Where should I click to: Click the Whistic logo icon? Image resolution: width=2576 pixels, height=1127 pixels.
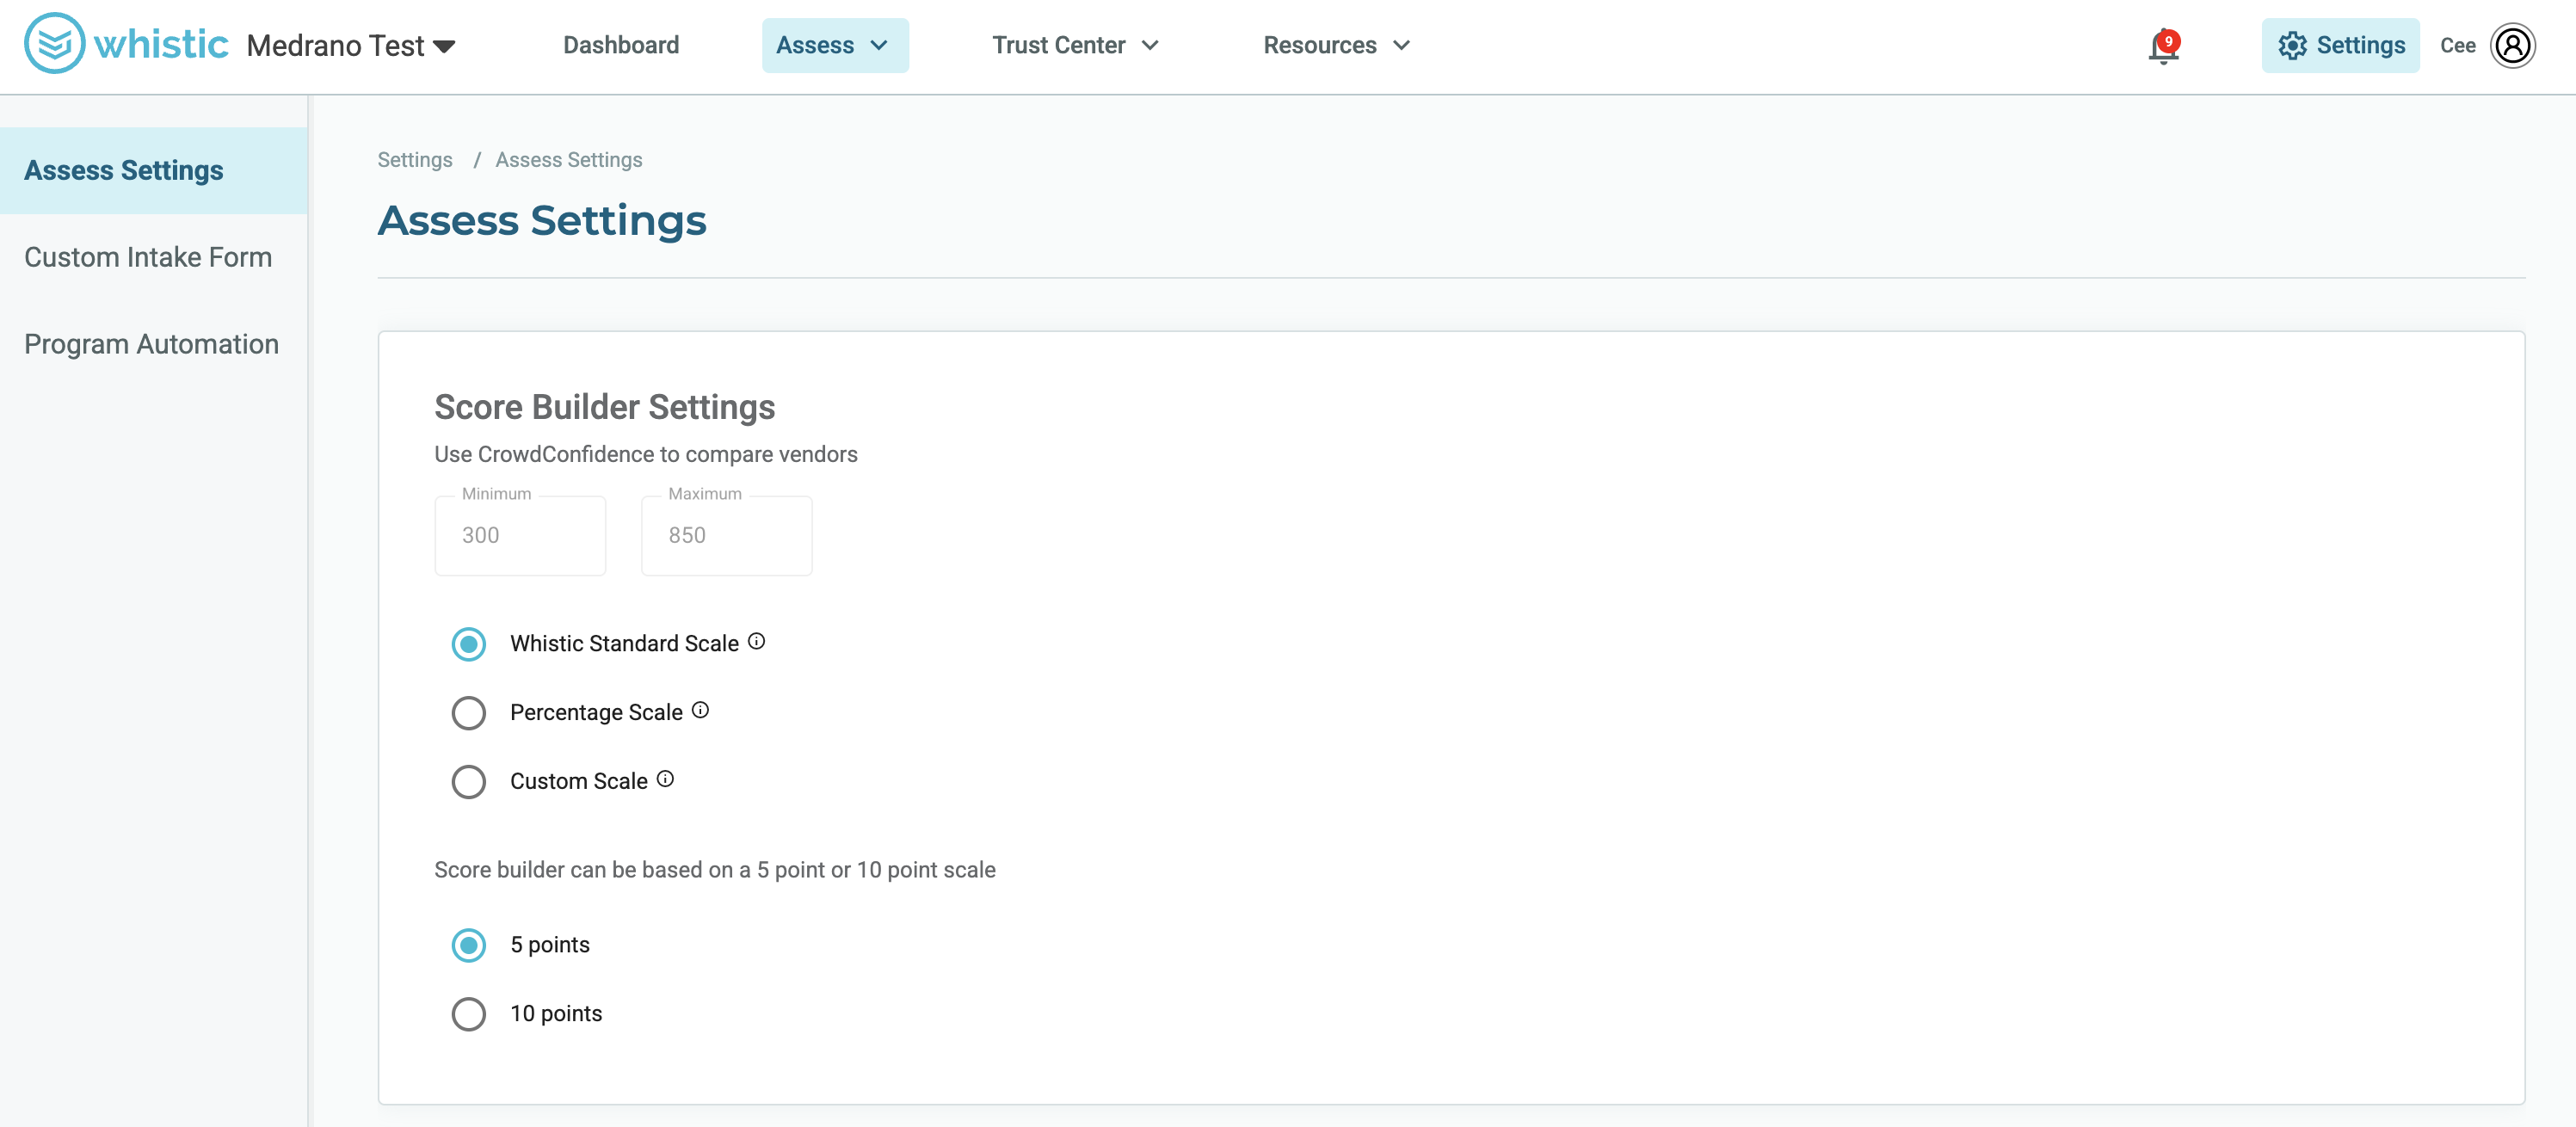click(x=54, y=44)
